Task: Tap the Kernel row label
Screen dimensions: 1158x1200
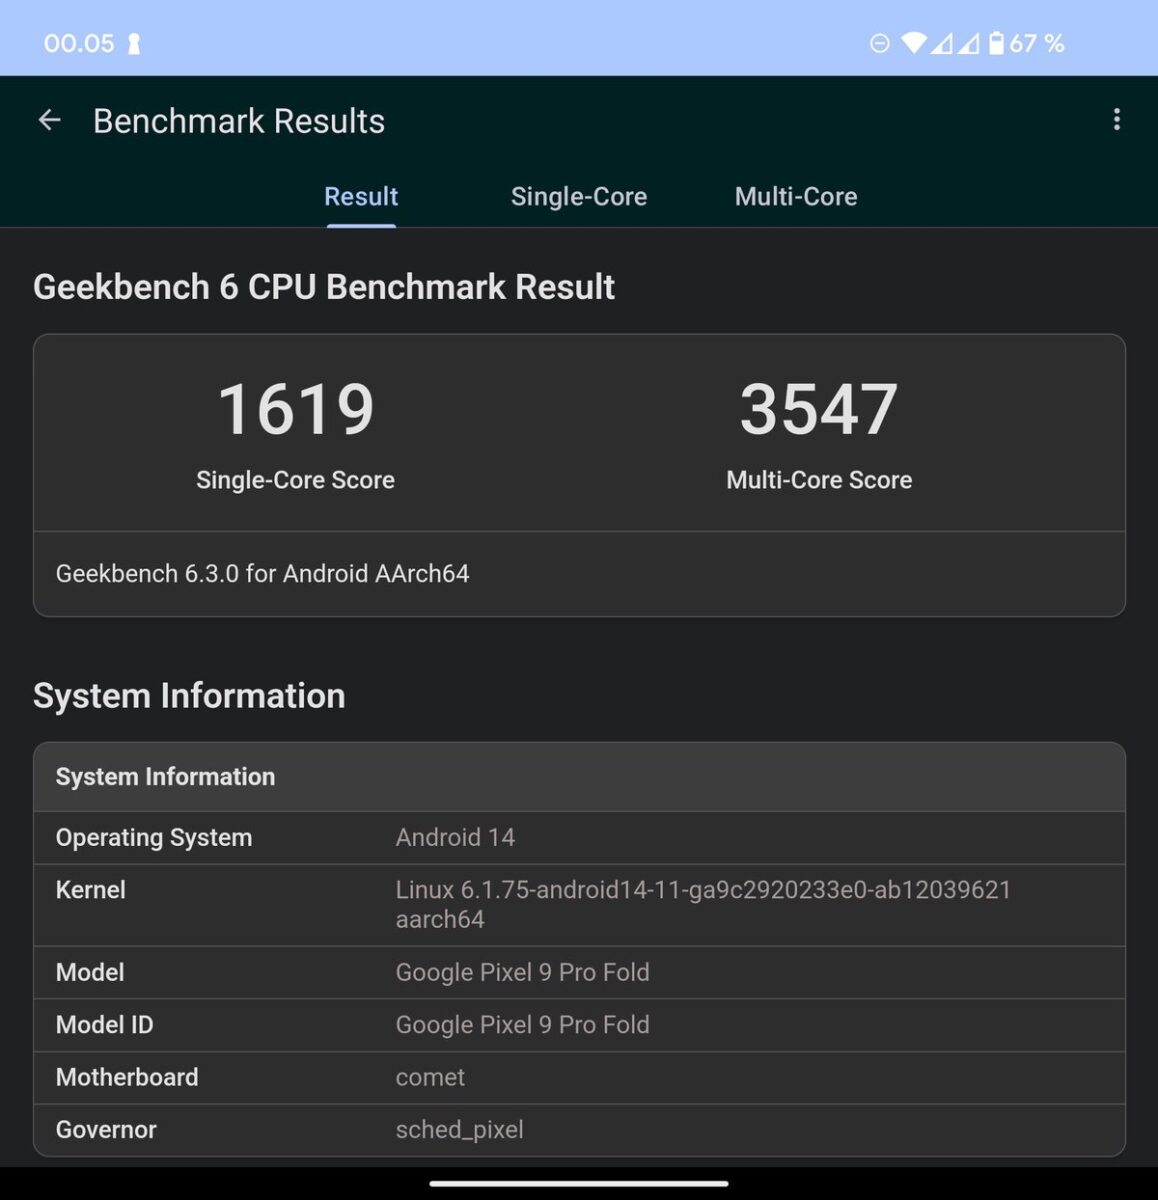Action: 91,890
